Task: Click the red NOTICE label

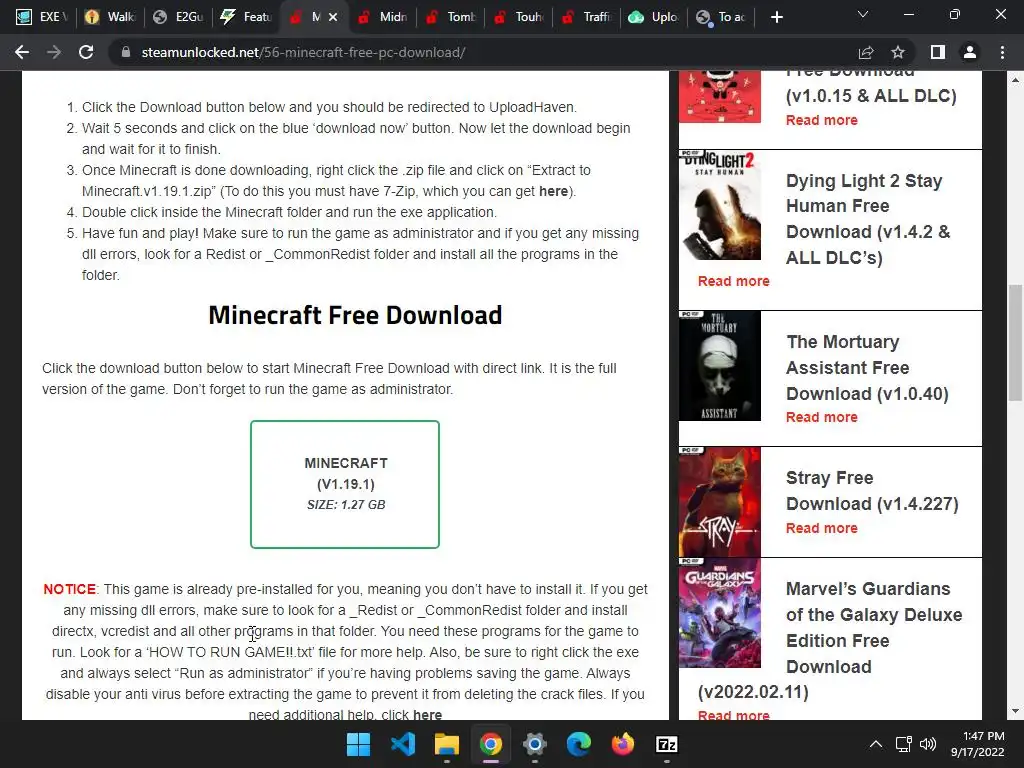Action: click(x=69, y=589)
